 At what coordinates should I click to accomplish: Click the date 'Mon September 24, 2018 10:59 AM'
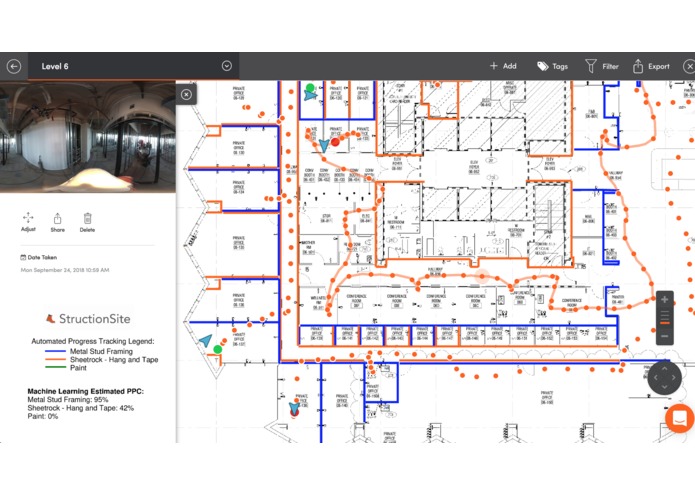[x=65, y=270]
